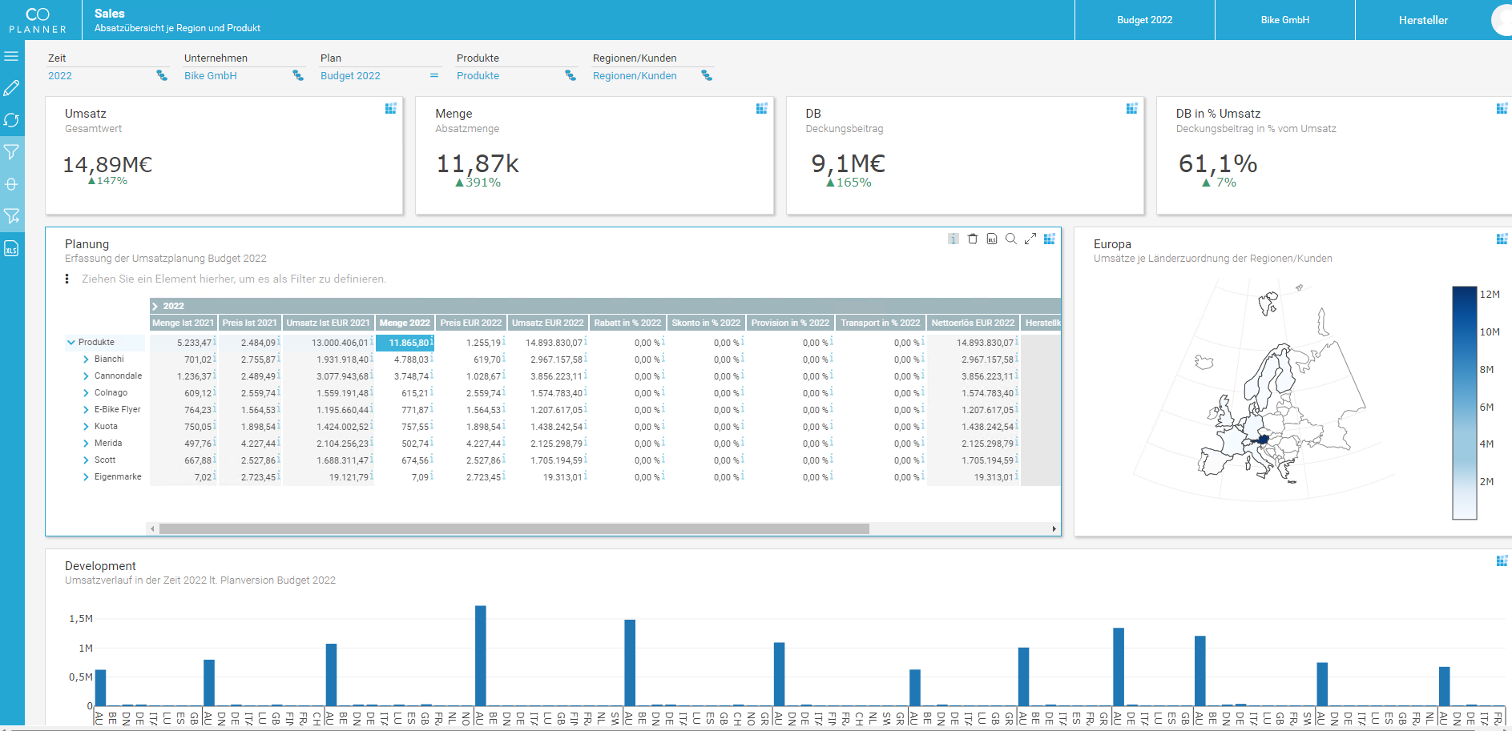Click the info icon in Planung toolbar

click(x=952, y=239)
